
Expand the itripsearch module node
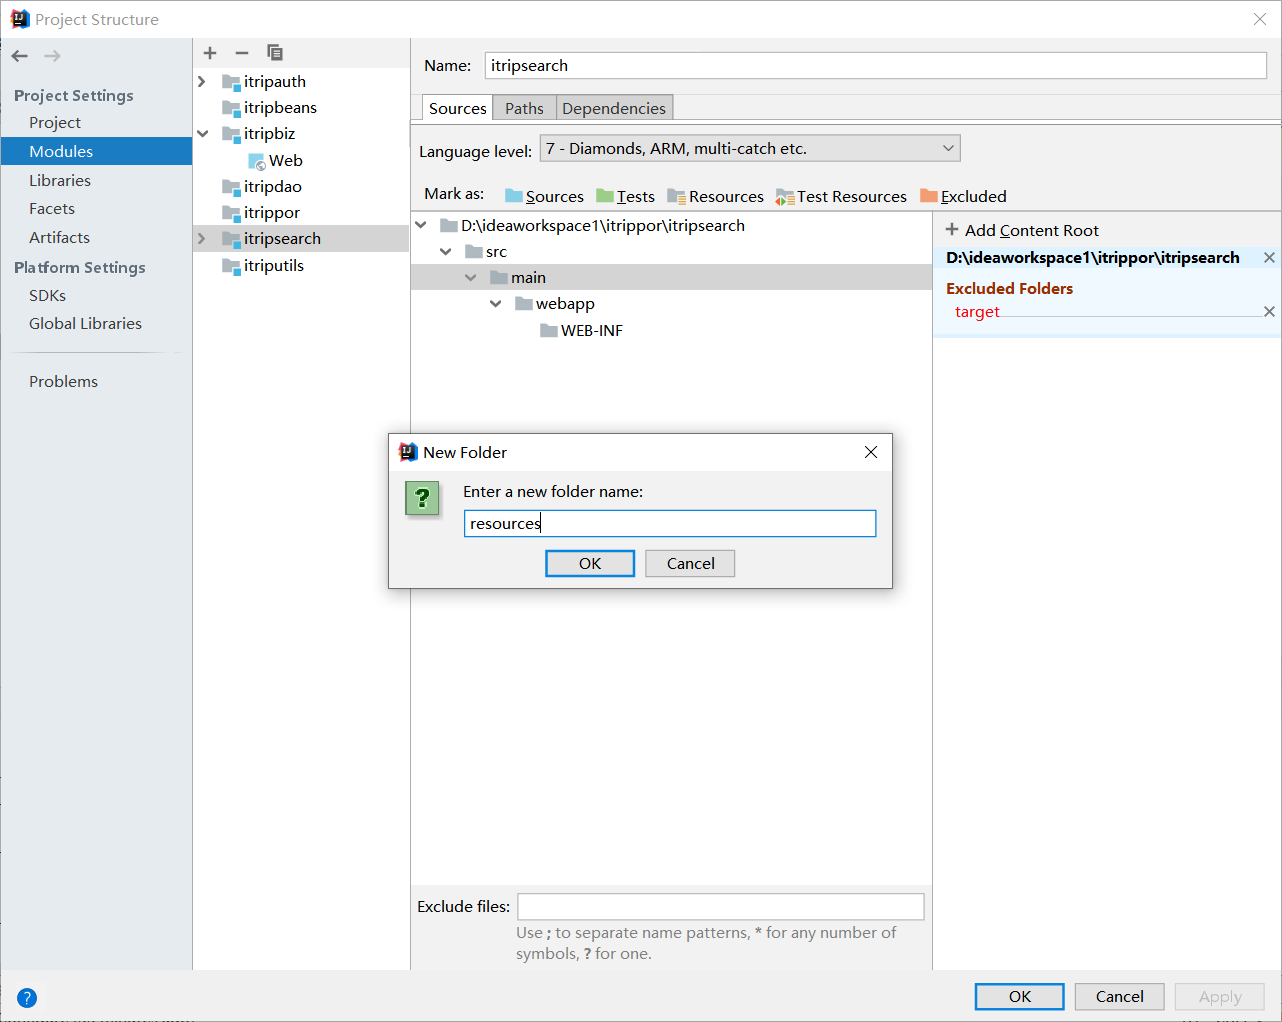pos(202,238)
